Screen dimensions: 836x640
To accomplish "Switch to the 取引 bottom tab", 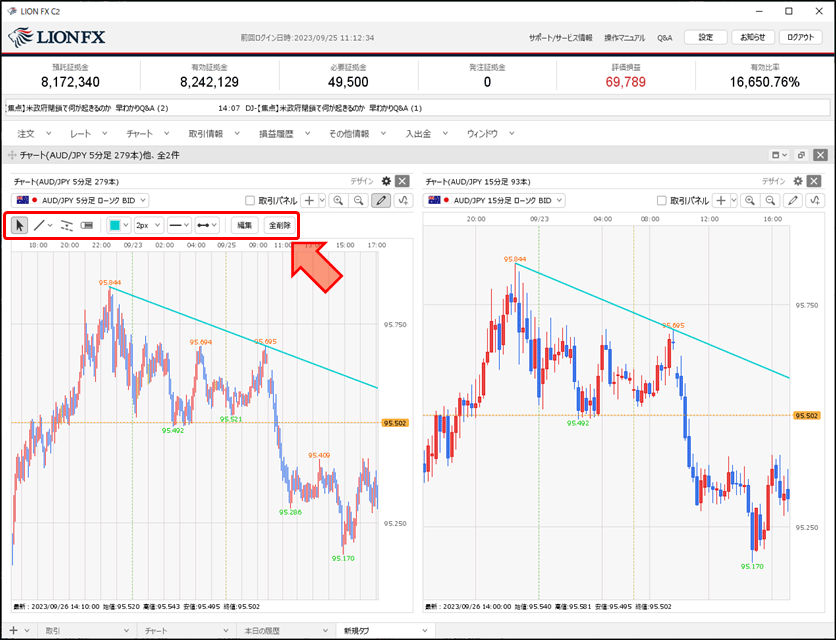I will pyautogui.click(x=87, y=630).
